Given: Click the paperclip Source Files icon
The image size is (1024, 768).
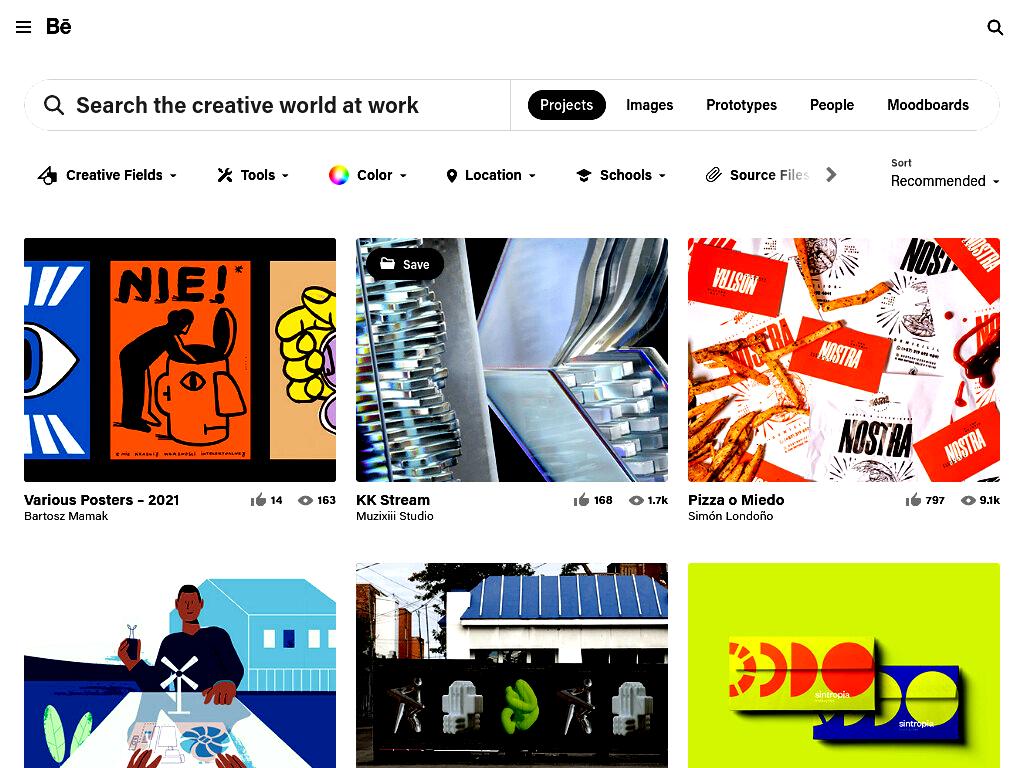Looking at the screenshot, I should click(x=713, y=174).
